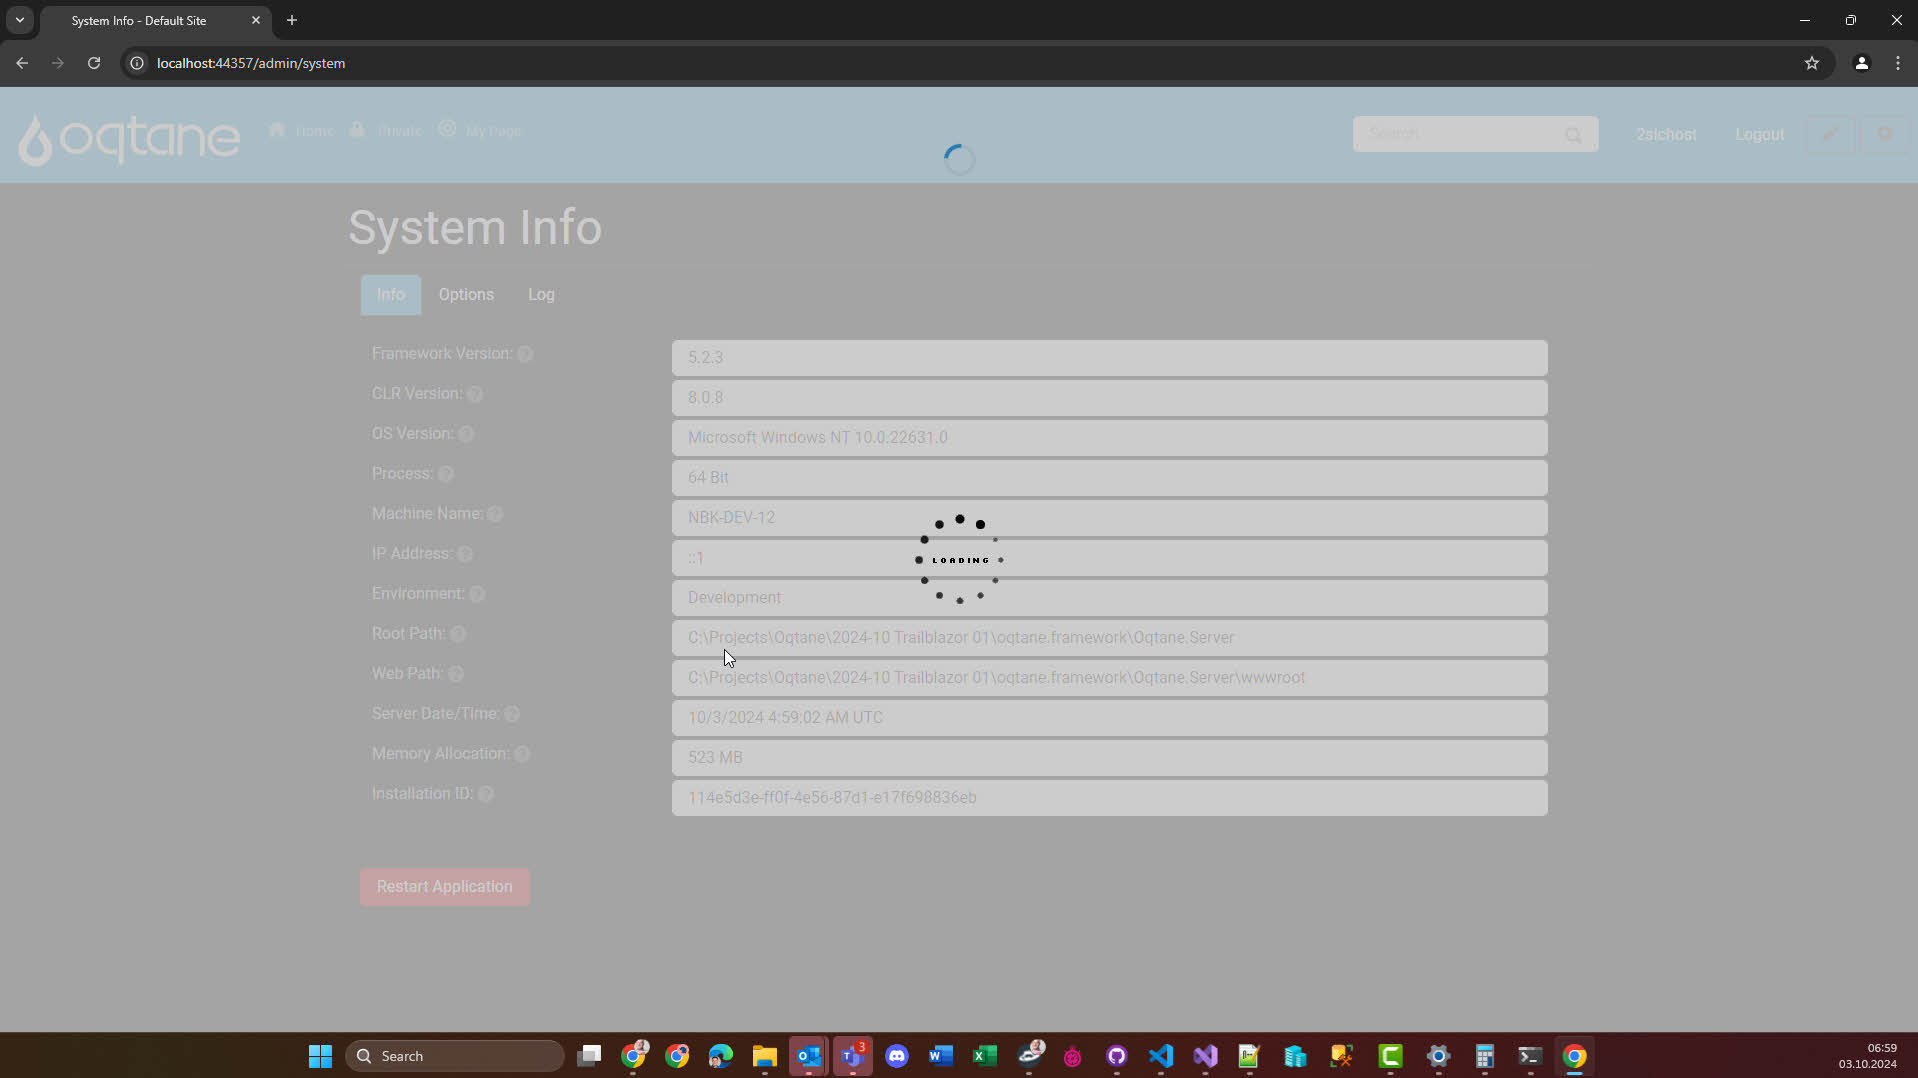Click help icon next to Framework Version

pos(525,354)
